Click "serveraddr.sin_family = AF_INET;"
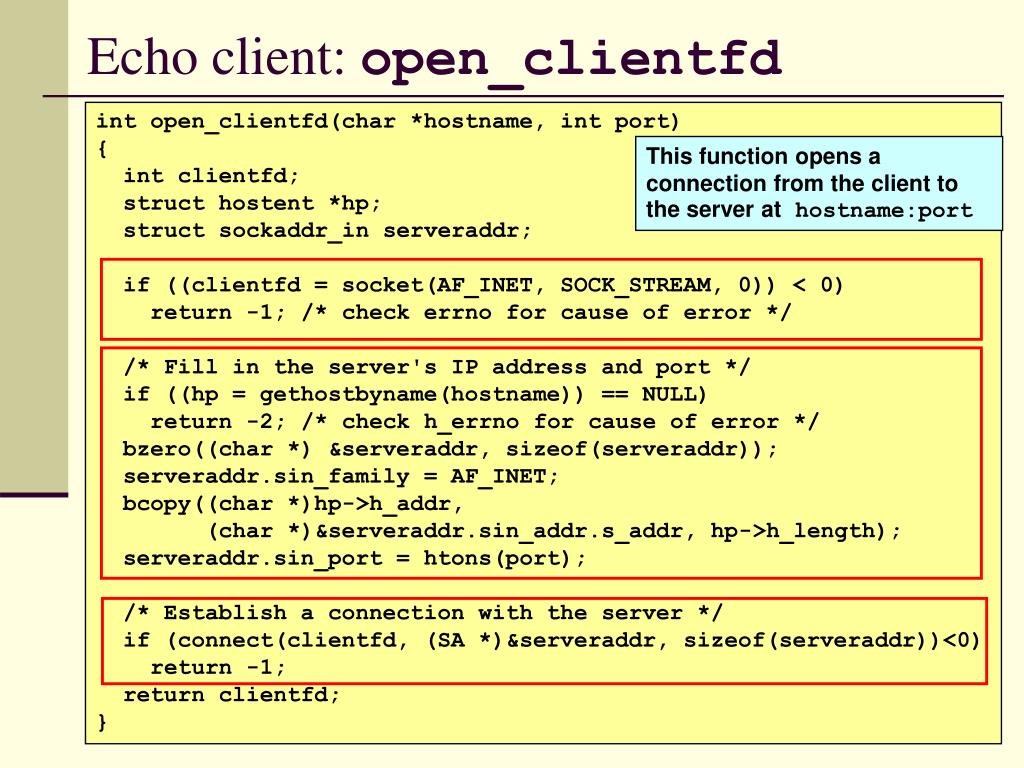1024x768 pixels. click(x=341, y=477)
